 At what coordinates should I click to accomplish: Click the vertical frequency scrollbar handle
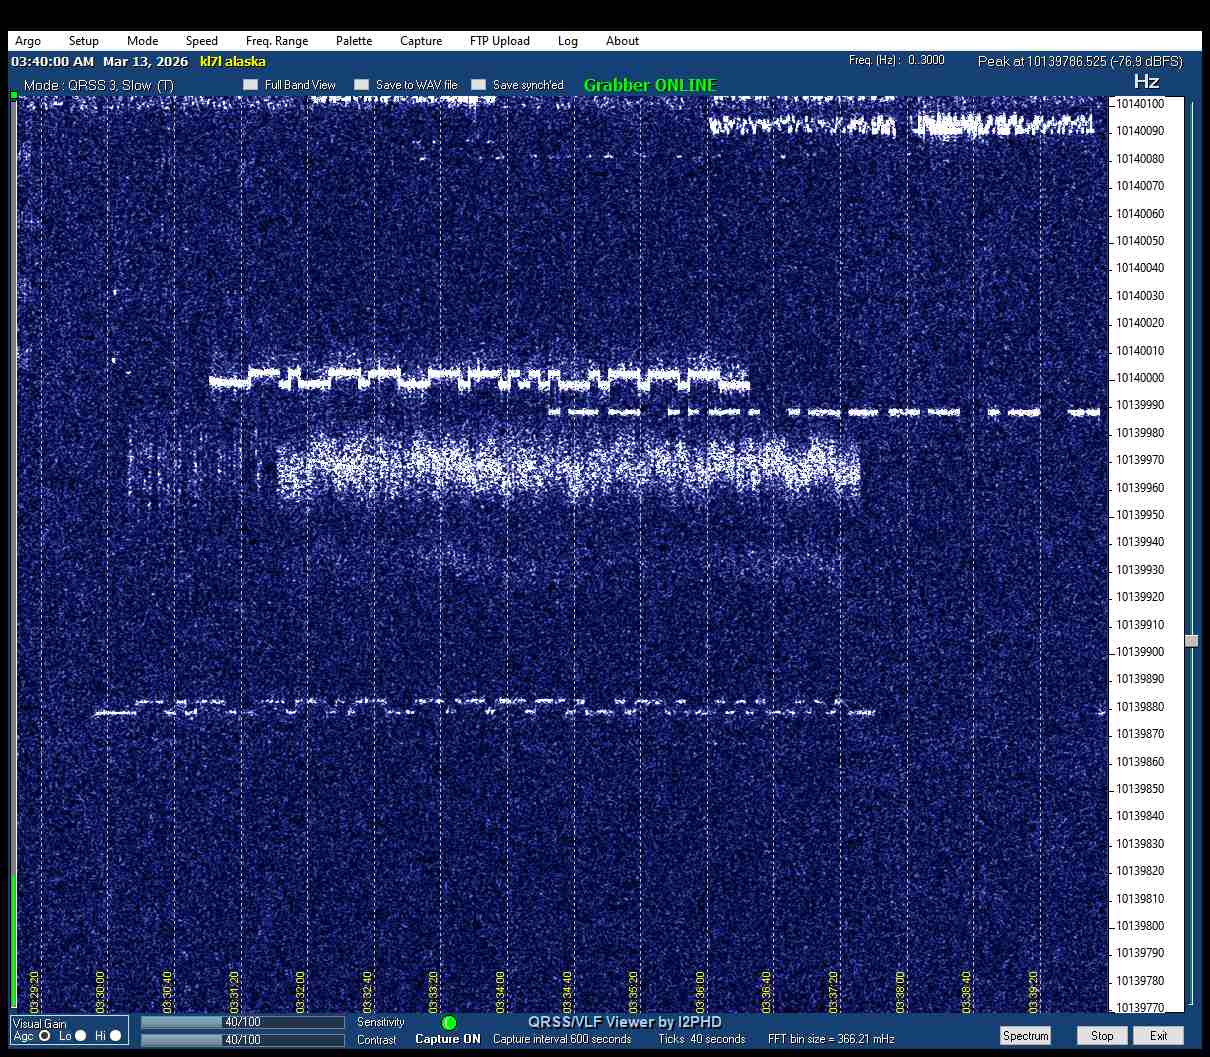[x=1191, y=641]
